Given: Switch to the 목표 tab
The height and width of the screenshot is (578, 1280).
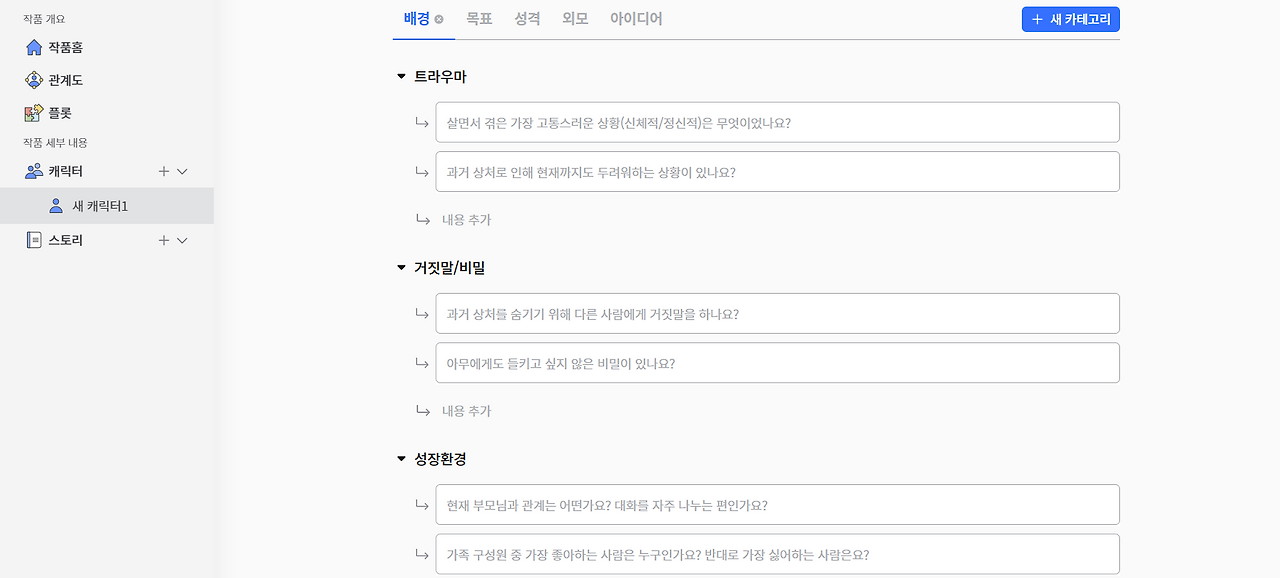Looking at the screenshot, I should tap(479, 19).
